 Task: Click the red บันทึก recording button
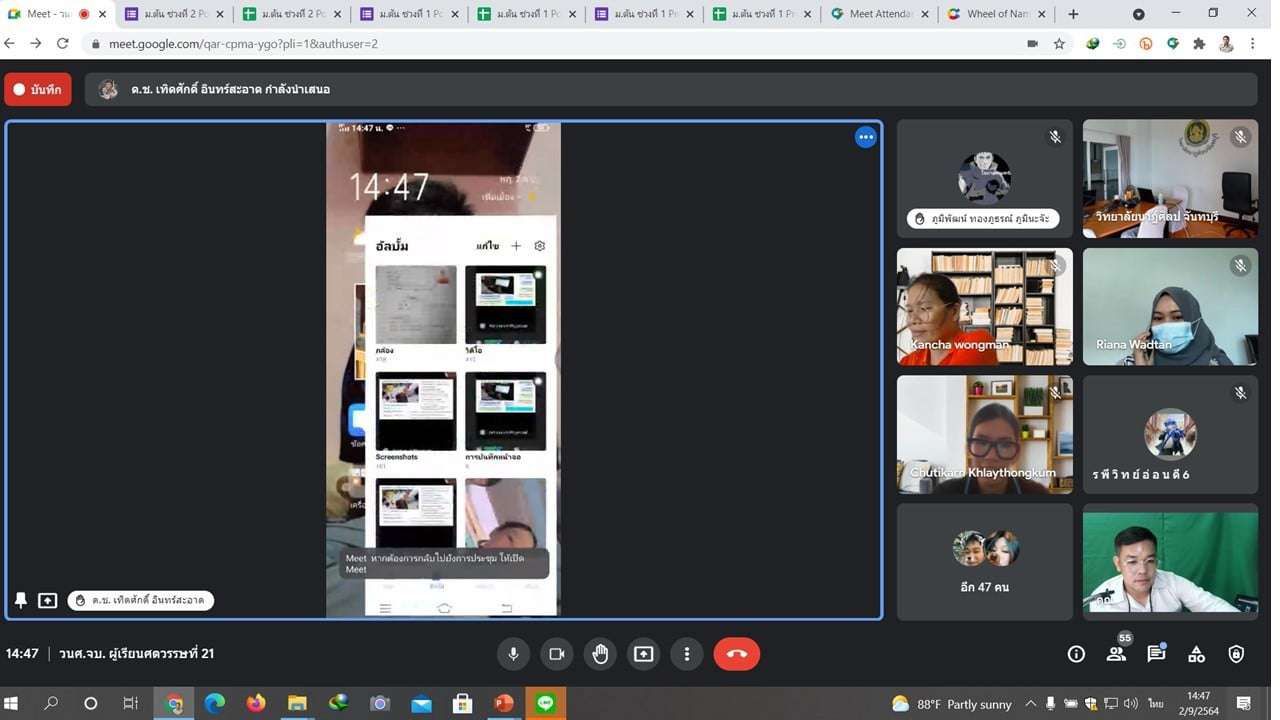click(38, 89)
